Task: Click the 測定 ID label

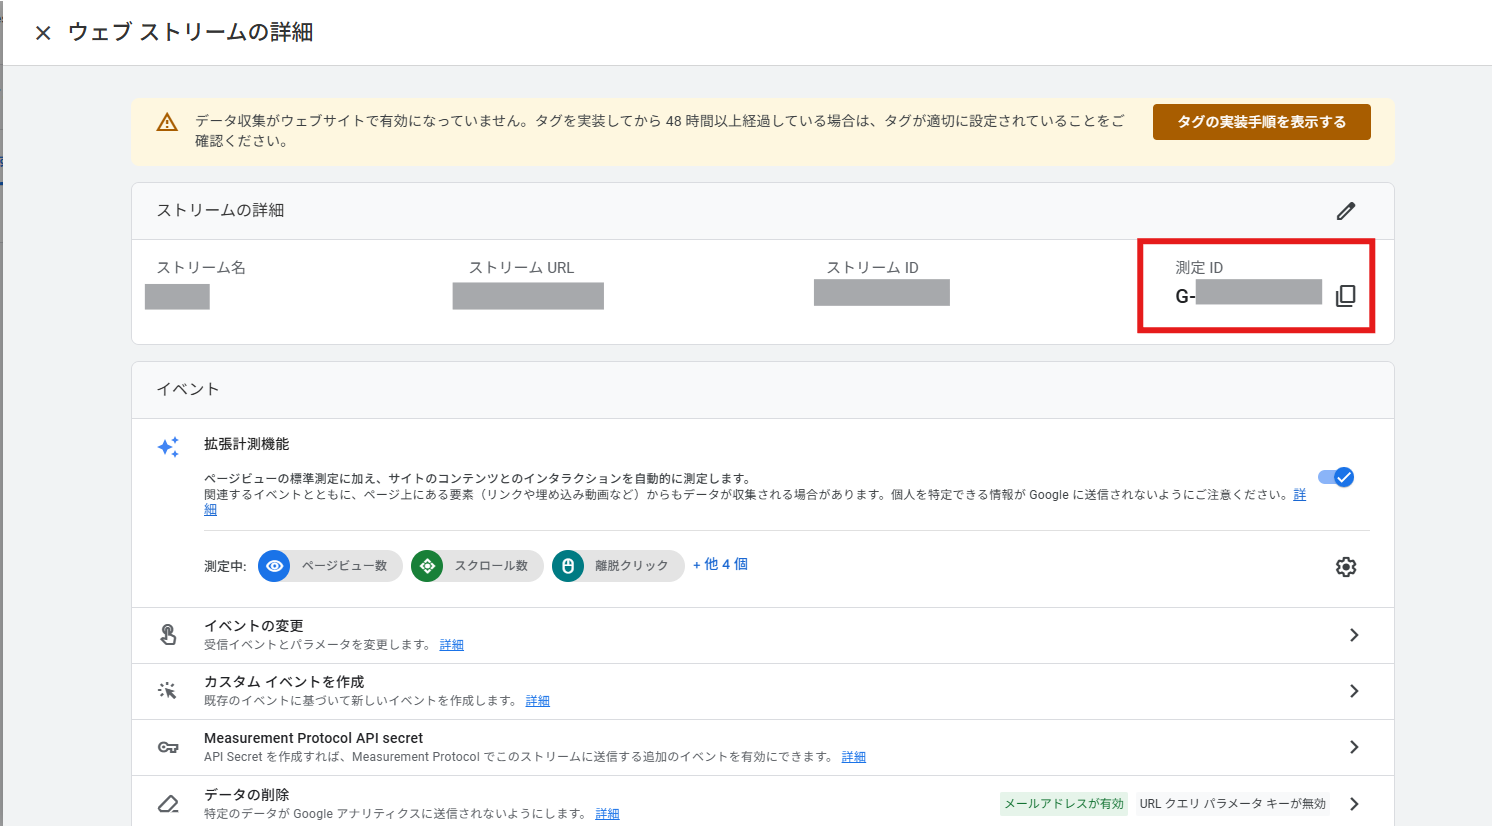Action: (1199, 267)
